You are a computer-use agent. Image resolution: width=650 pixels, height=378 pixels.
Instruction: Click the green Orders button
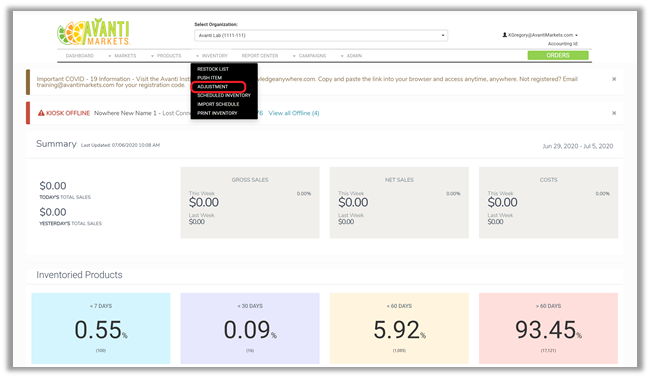tap(558, 55)
